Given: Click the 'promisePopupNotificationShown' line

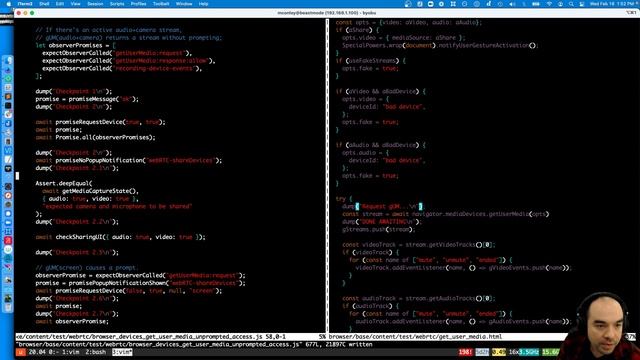Looking at the screenshot, I should (140, 283).
